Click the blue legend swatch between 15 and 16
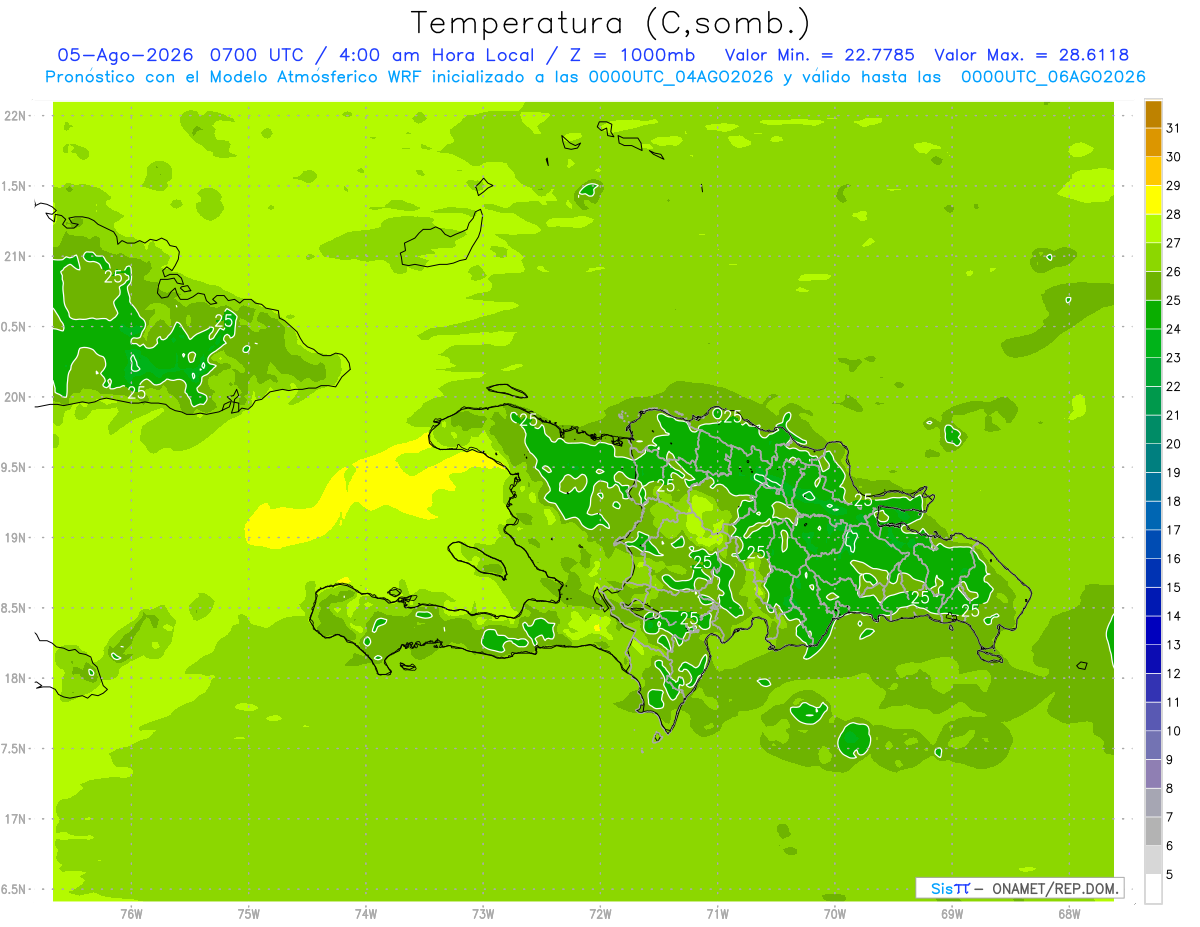Viewport: 1200px width, 927px height. 1153,573
